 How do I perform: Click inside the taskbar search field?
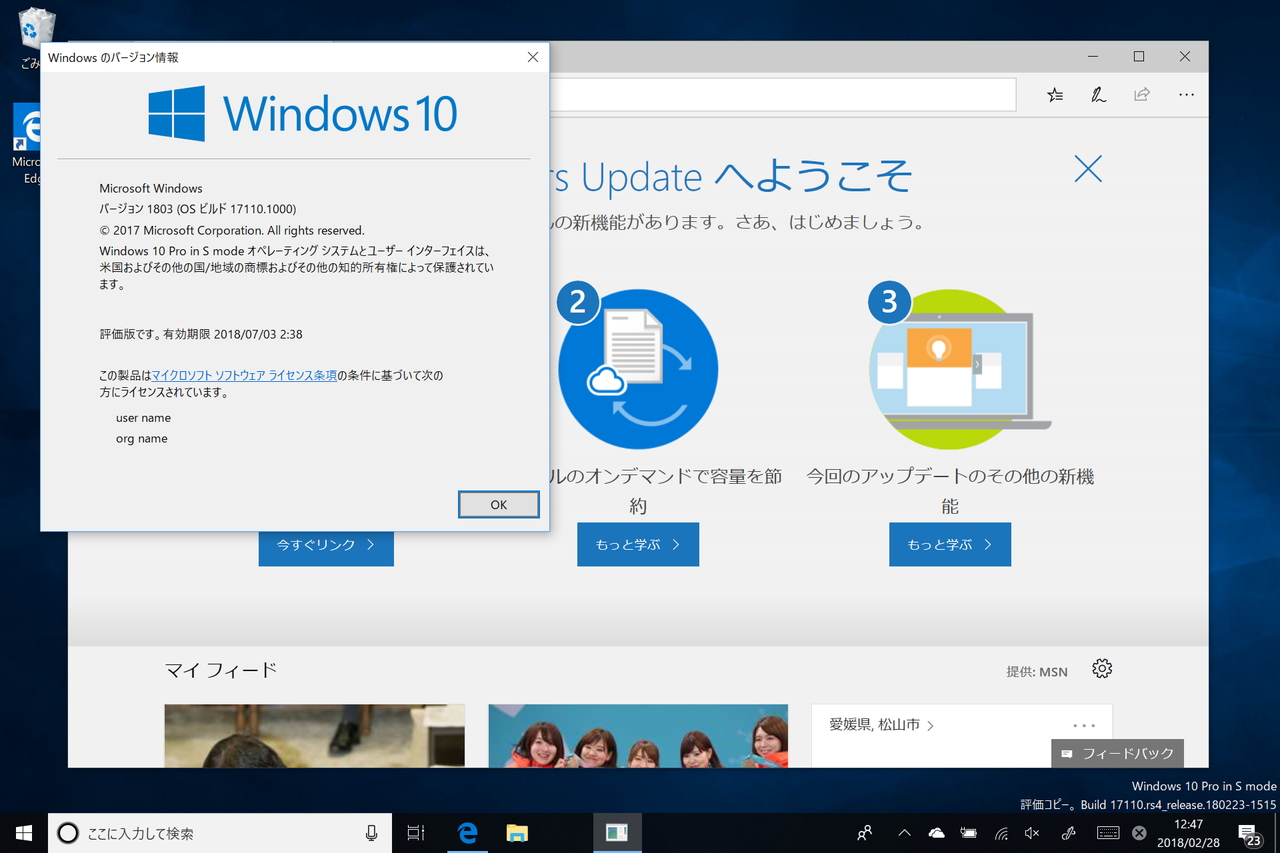tap(200, 832)
